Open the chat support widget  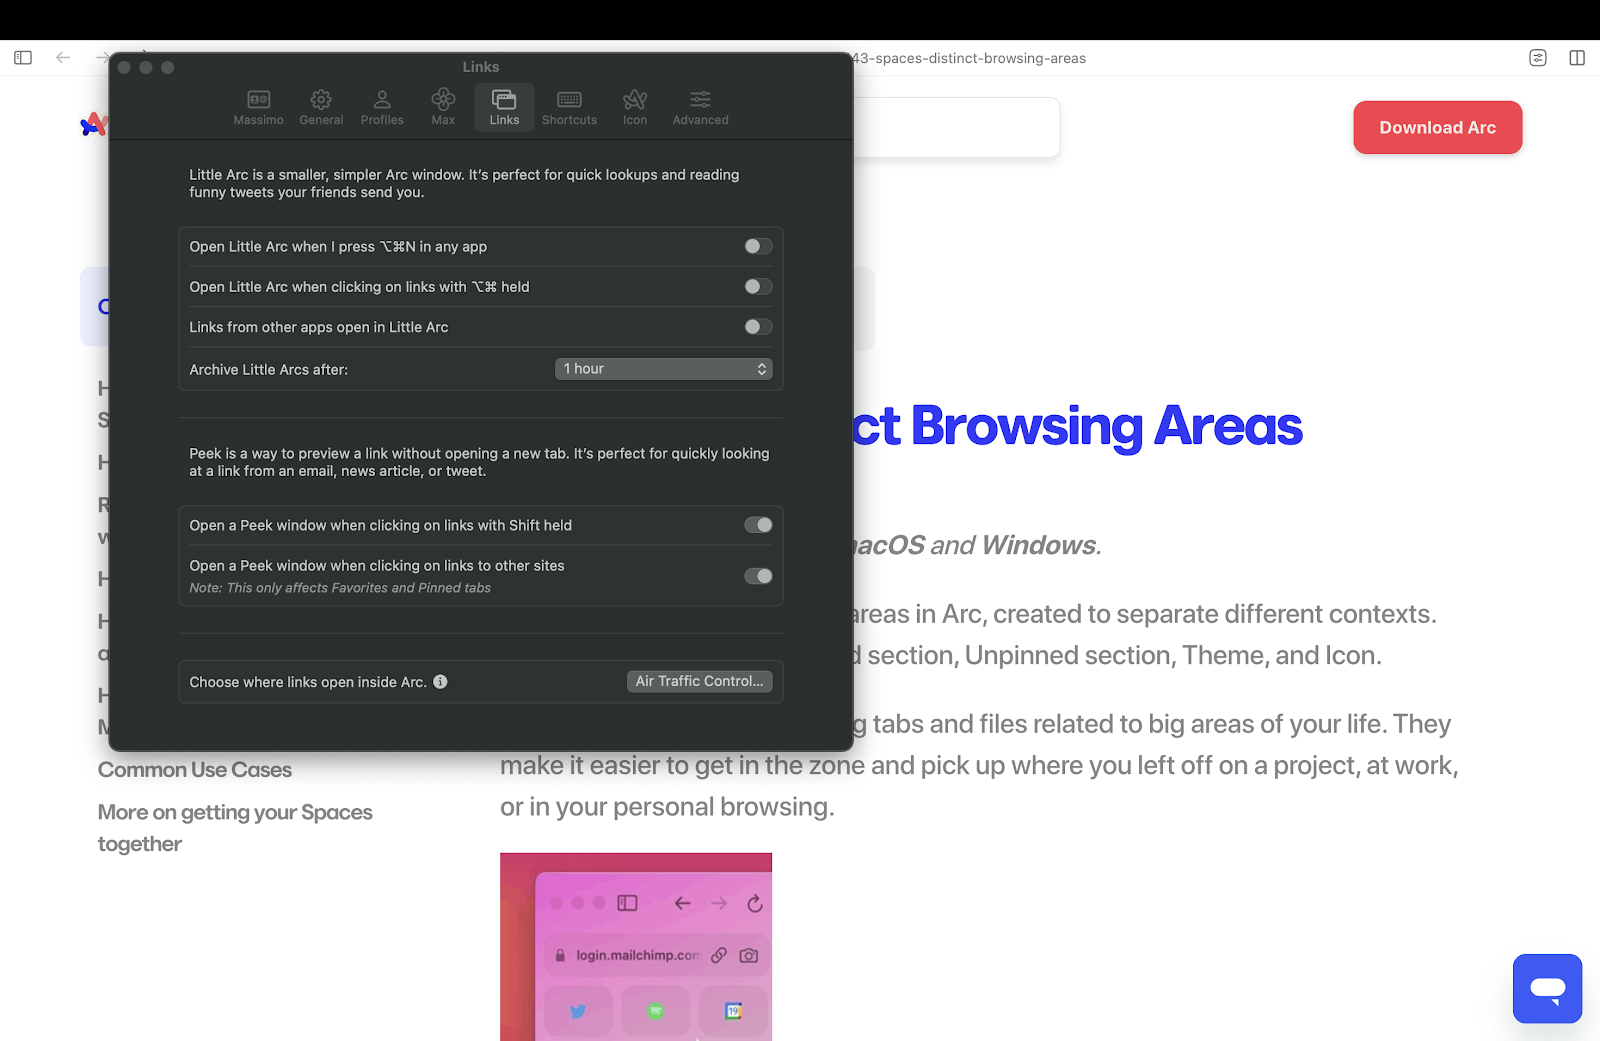click(x=1547, y=989)
